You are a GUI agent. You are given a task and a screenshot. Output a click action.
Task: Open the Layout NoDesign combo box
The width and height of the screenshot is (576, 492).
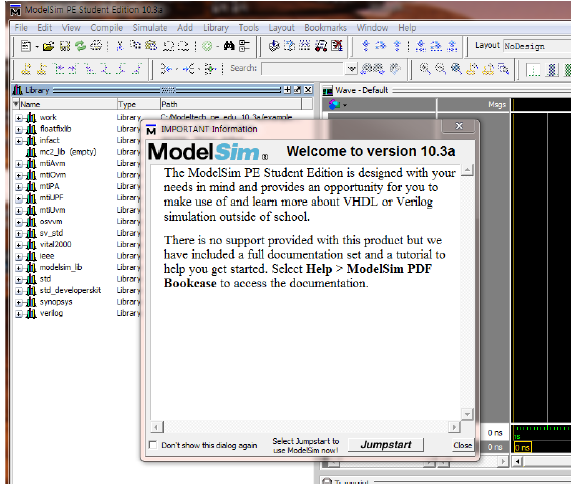tap(538, 46)
